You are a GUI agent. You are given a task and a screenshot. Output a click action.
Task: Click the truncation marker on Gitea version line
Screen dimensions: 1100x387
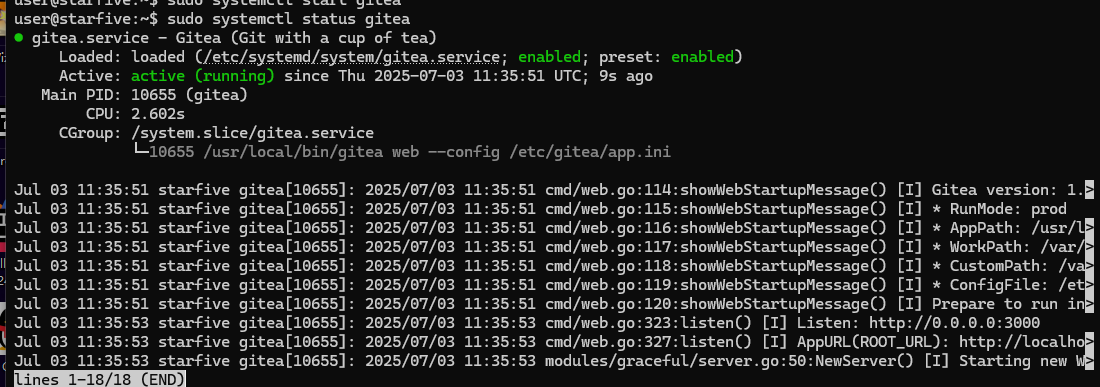1089,190
